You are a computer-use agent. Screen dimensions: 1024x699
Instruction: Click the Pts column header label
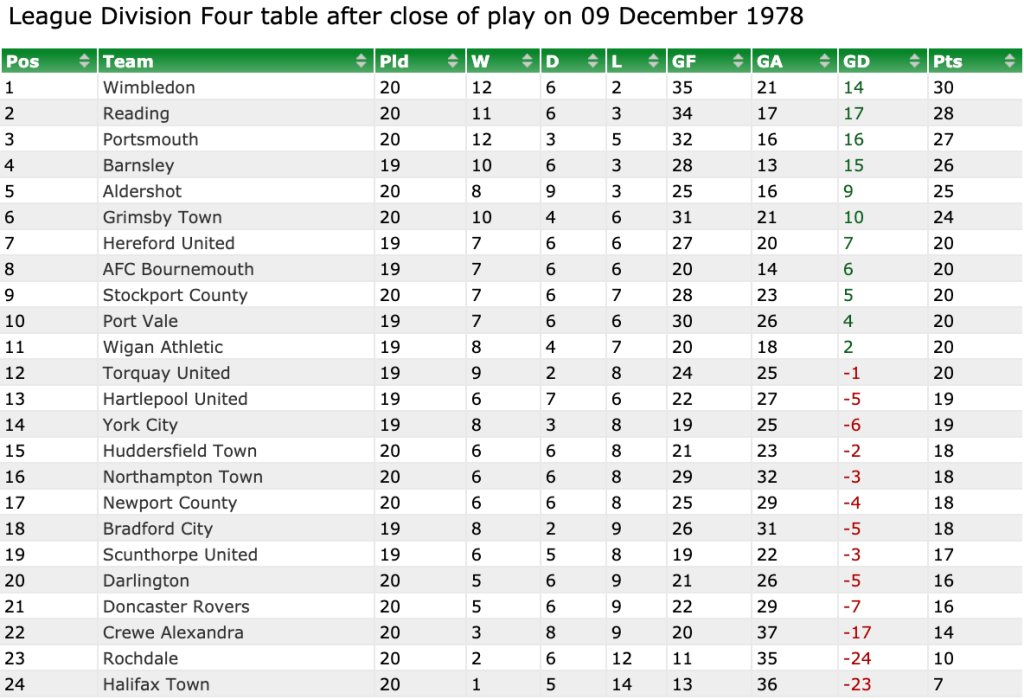pos(947,62)
